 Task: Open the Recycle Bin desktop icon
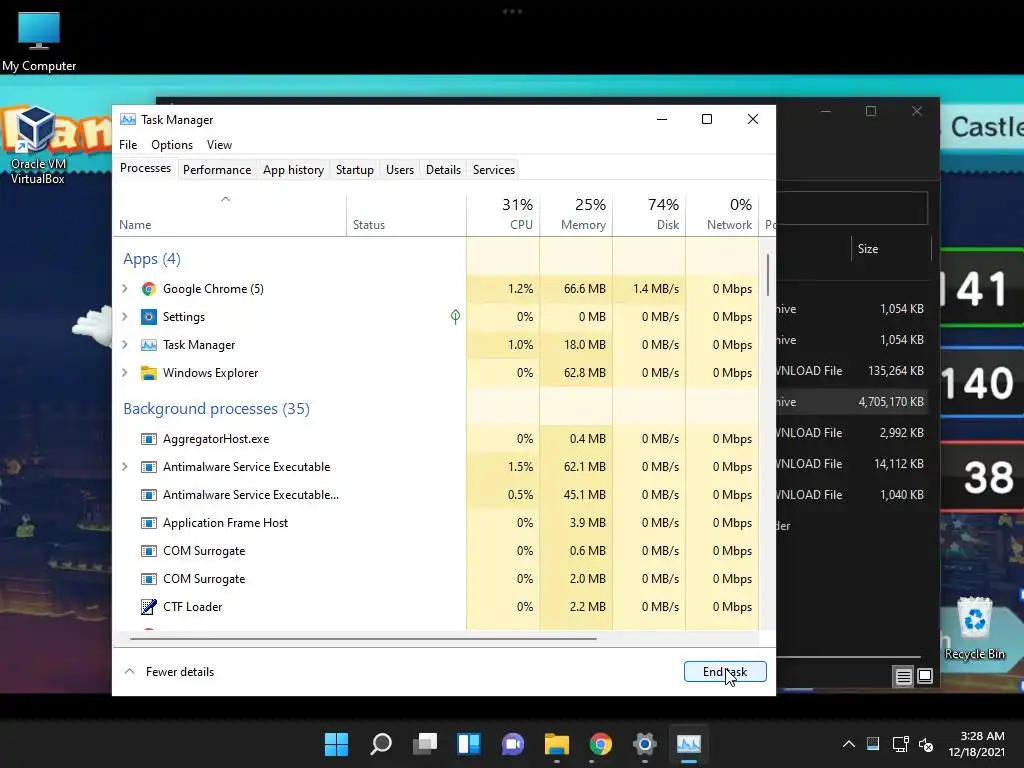click(974, 628)
